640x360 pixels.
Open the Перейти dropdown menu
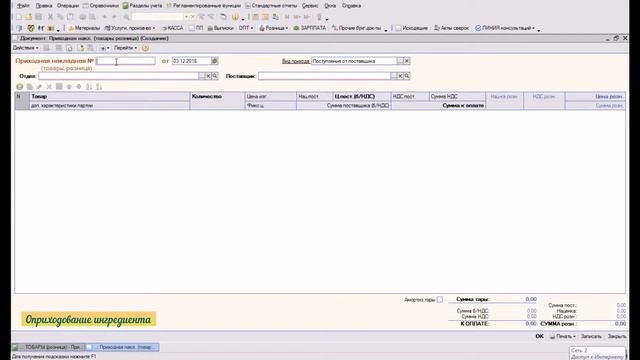(125, 48)
